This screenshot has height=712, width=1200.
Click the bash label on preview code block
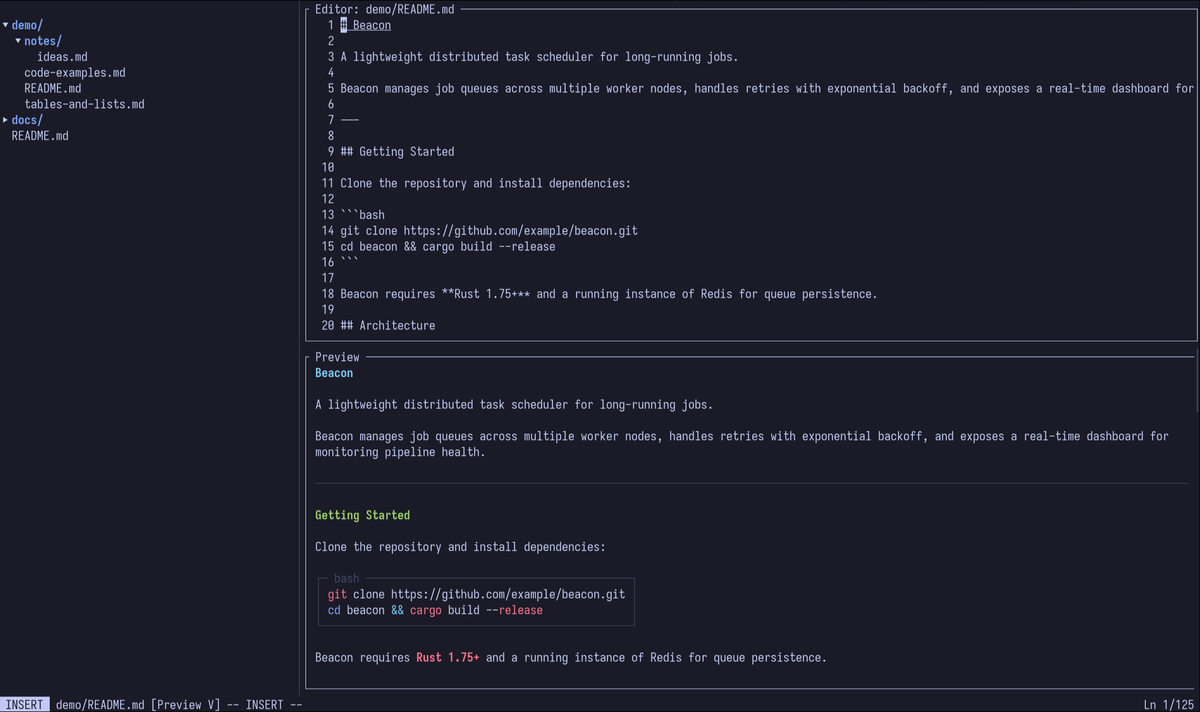(x=346, y=578)
